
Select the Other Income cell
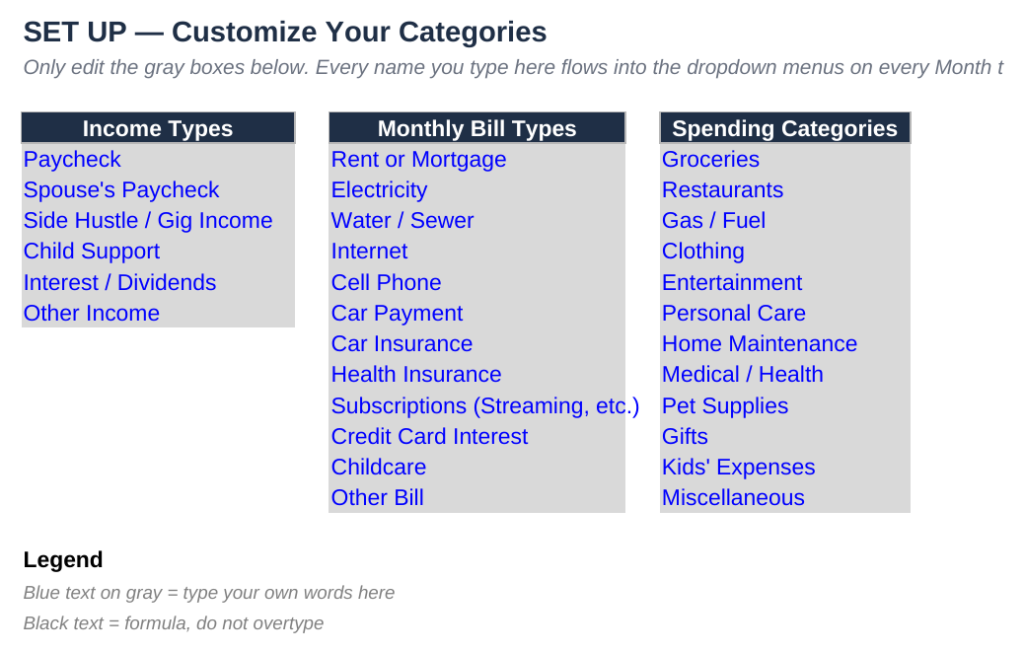click(158, 313)
